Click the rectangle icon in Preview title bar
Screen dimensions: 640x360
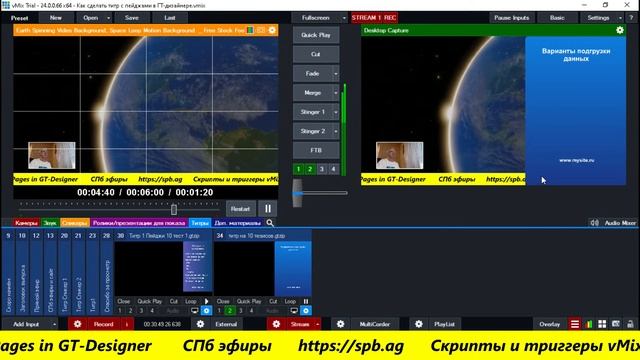coord(261,30)
